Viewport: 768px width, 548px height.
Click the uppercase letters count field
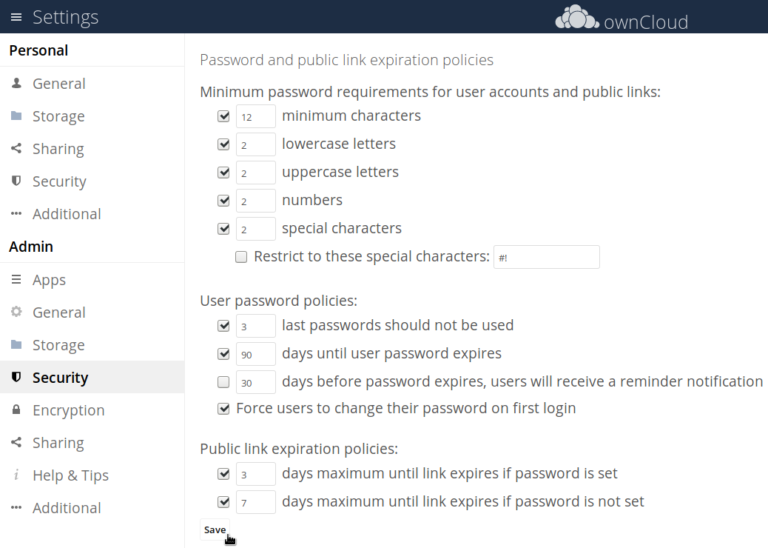point(256,173)
